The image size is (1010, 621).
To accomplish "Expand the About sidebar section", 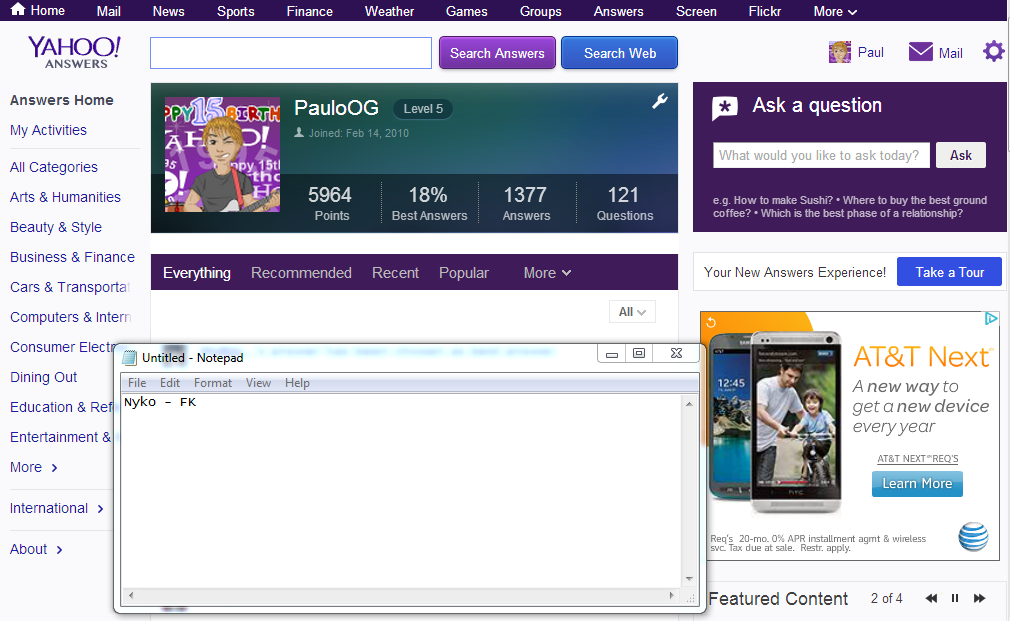I will (x=36, y=549).
